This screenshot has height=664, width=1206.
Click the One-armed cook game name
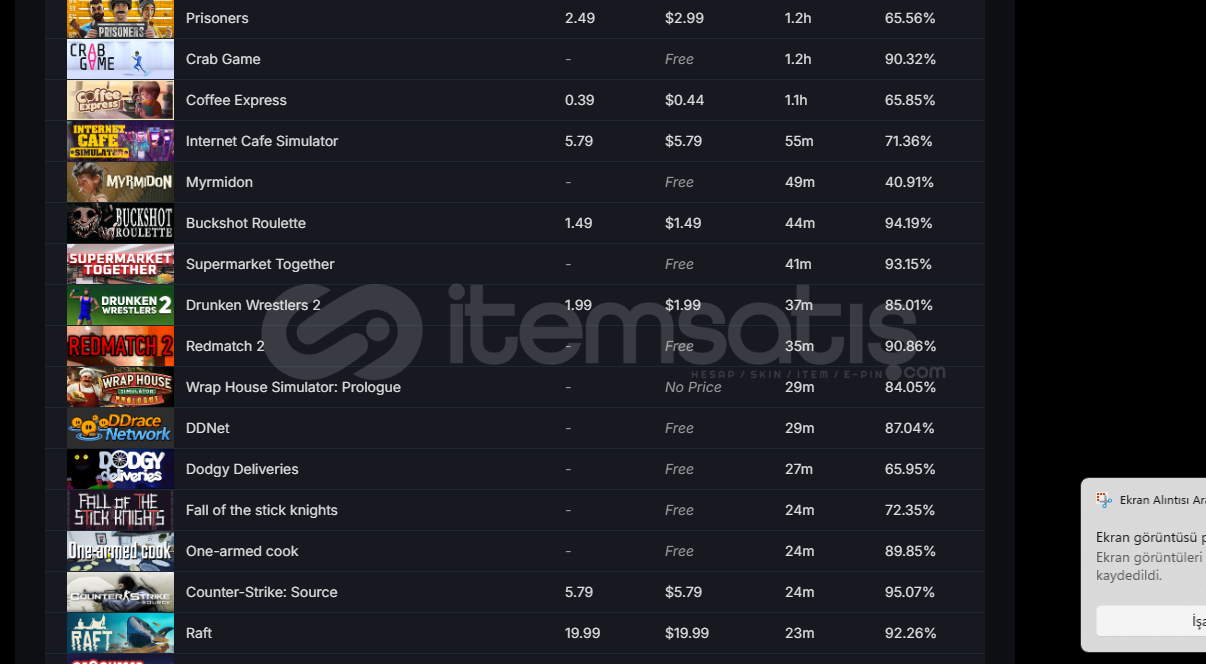coord(242,551)
